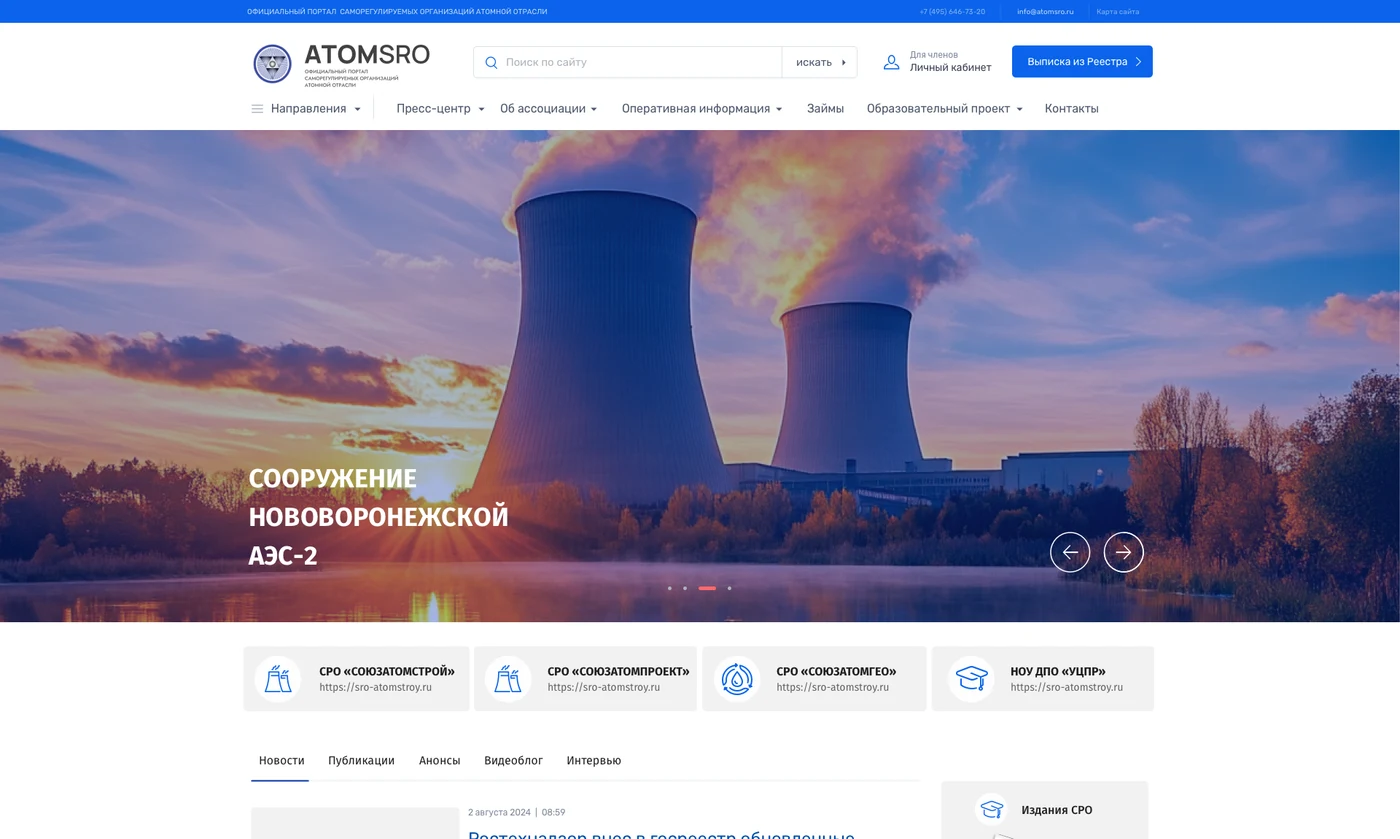Viewport: 1400px width, 839px height.
Task: Switch to the Интервью tab
Action: [594, 761]
